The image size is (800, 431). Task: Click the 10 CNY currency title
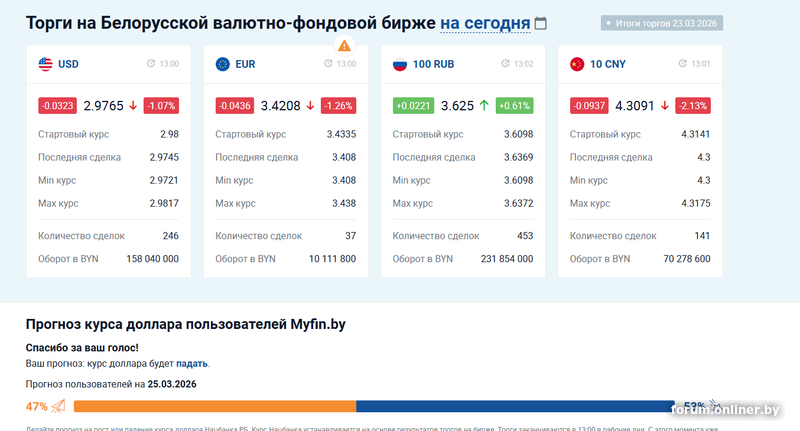click(608, 64)
